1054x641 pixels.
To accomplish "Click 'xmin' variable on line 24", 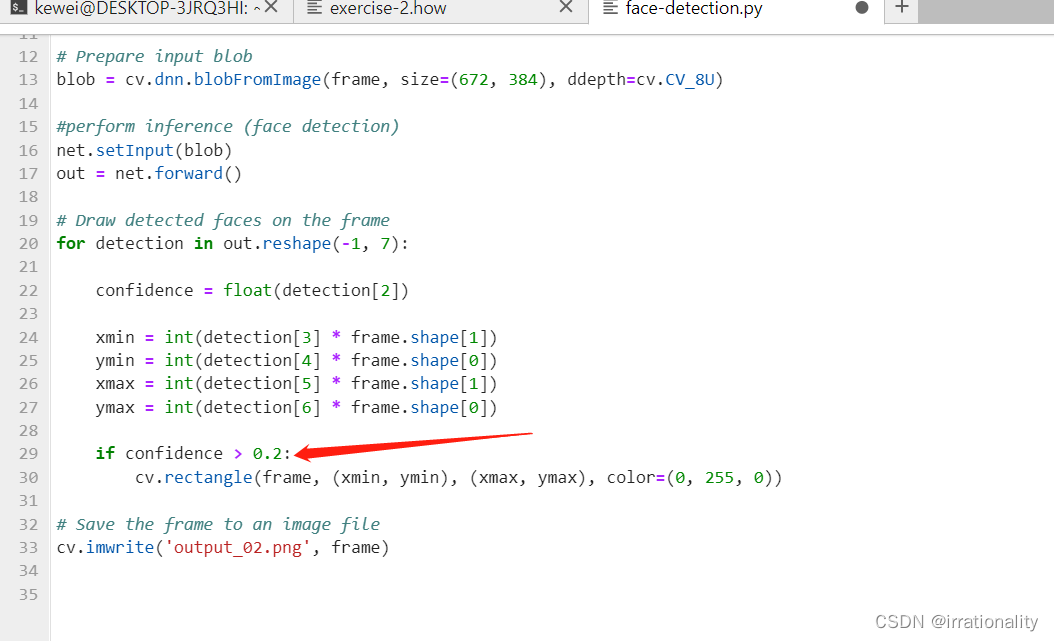I will (115, 338).
